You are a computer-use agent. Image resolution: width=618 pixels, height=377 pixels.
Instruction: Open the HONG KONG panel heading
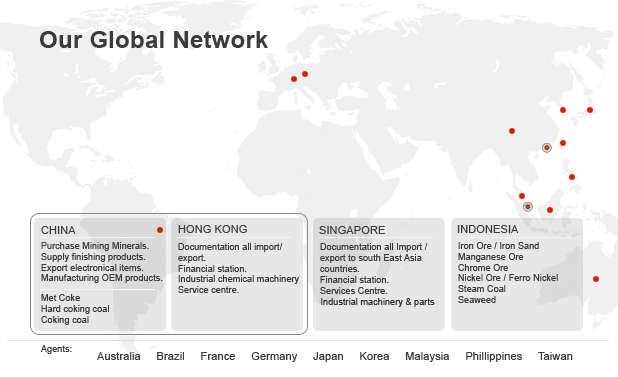tap(212, 229)
